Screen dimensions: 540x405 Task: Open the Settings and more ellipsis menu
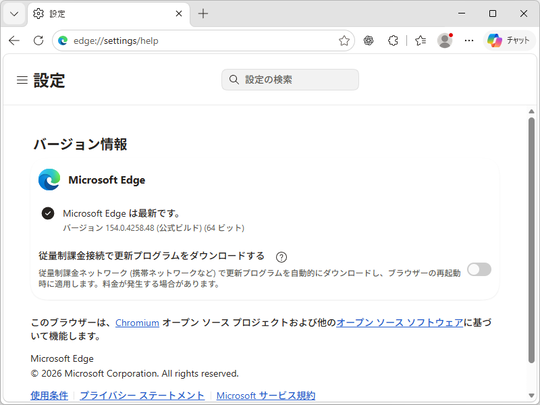pos(469,41)
